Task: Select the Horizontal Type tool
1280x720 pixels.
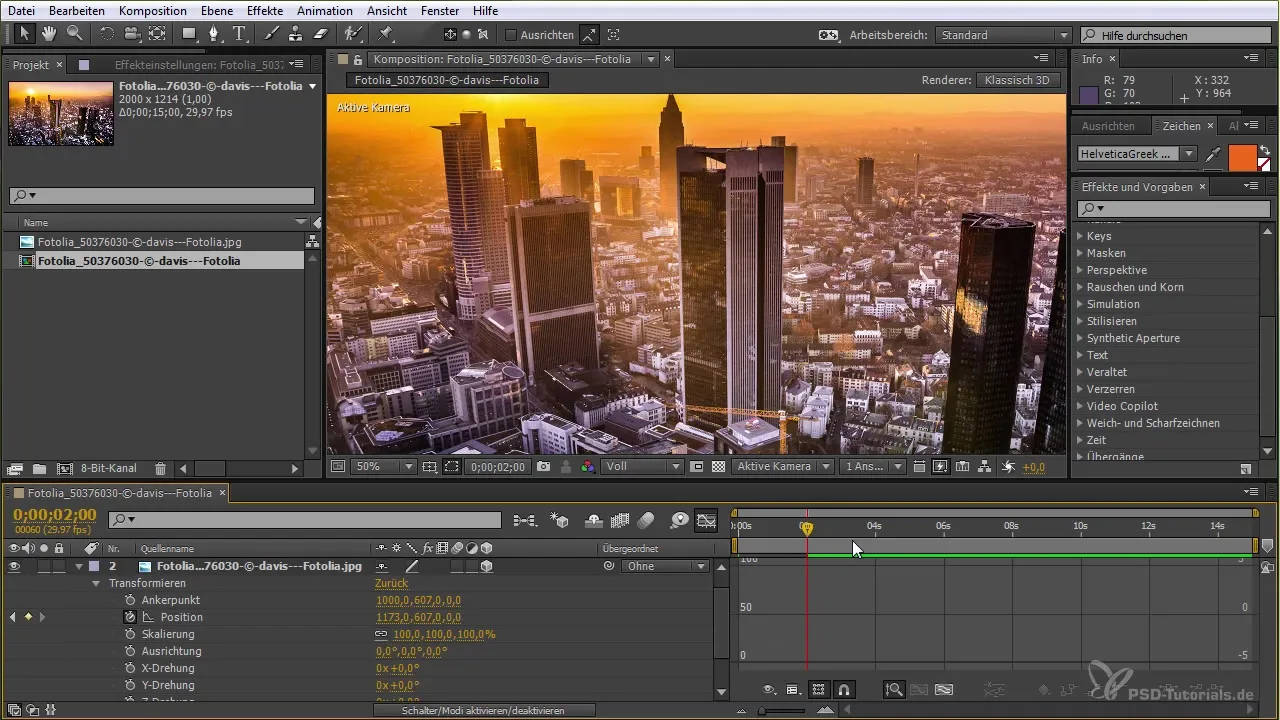Action: point(239,33)
